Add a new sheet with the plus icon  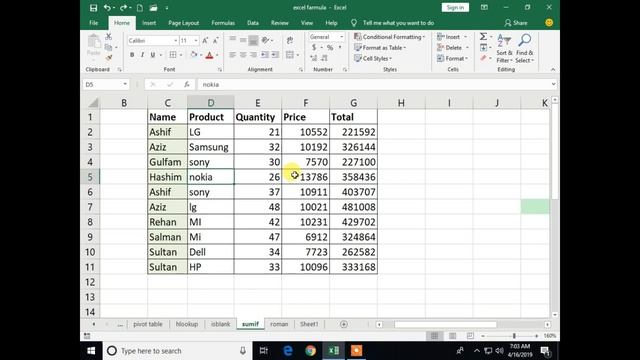[344, 324]
